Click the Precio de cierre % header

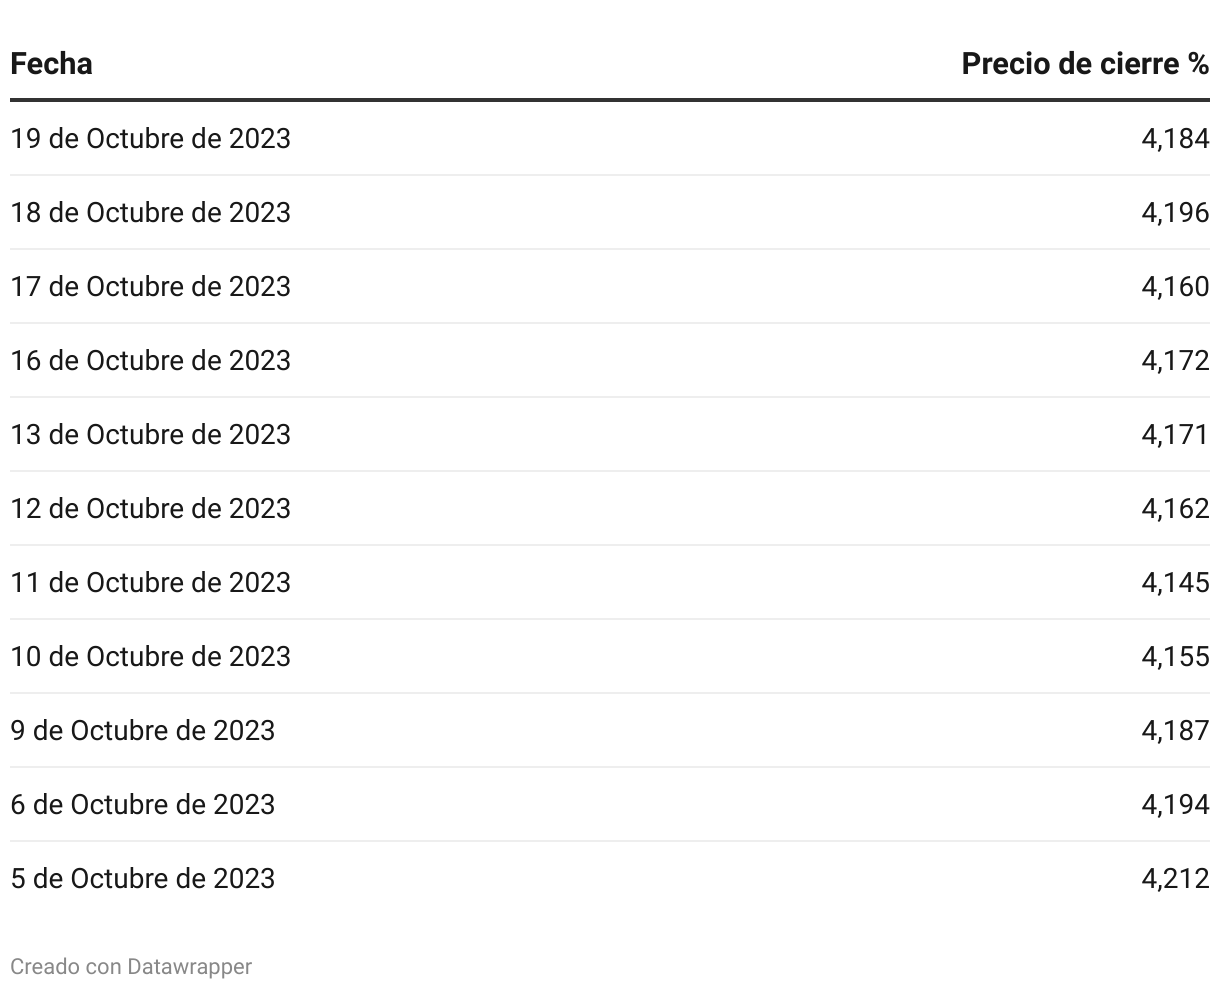(1085, 64)
